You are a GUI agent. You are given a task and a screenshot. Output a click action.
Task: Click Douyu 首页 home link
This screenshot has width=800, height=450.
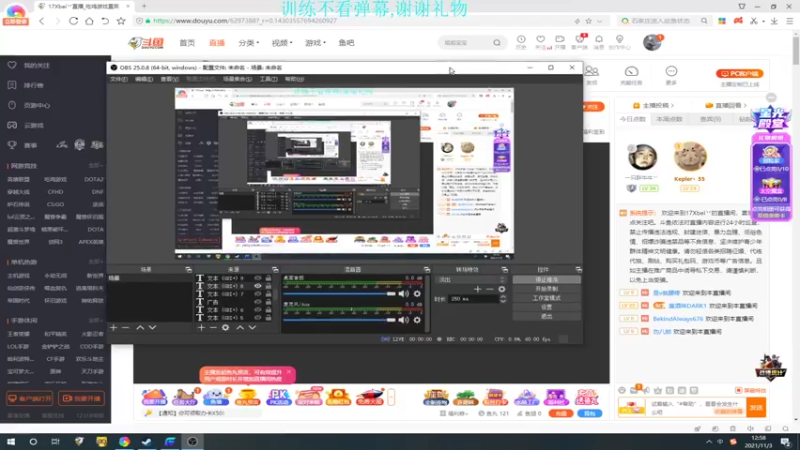(187, 43)
